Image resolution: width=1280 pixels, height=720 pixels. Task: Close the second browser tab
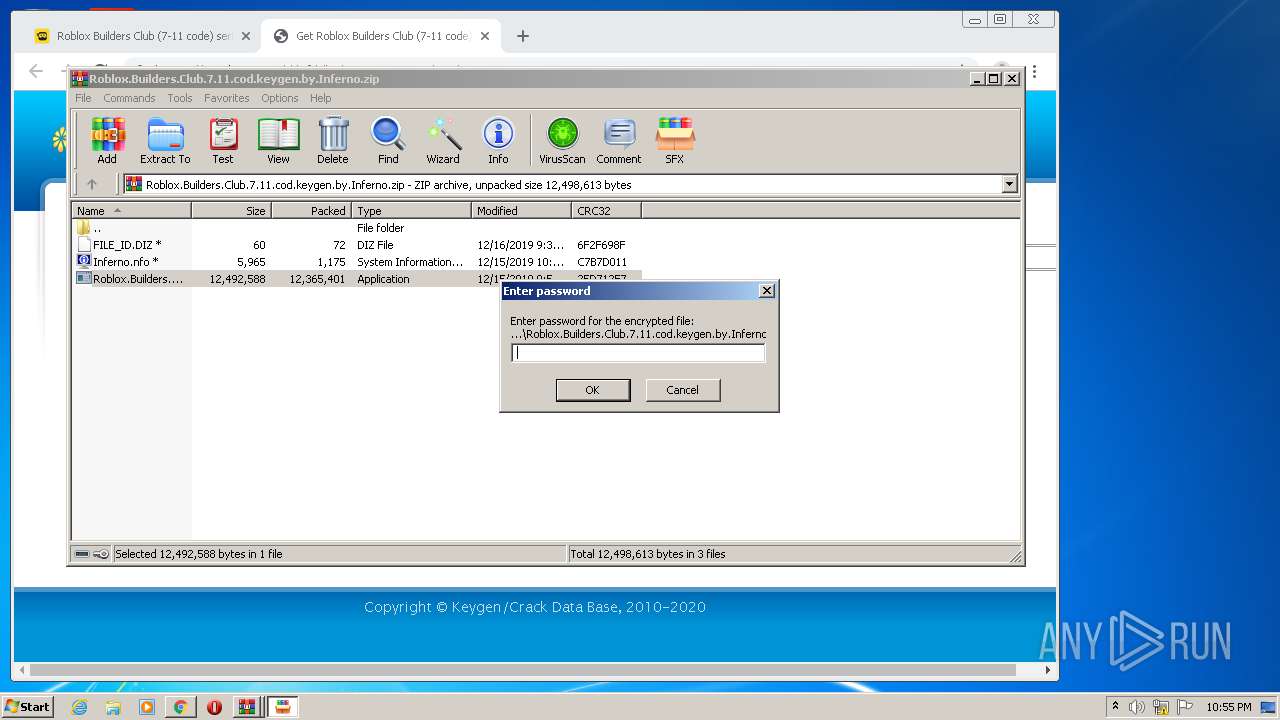[x=485, y=36]
